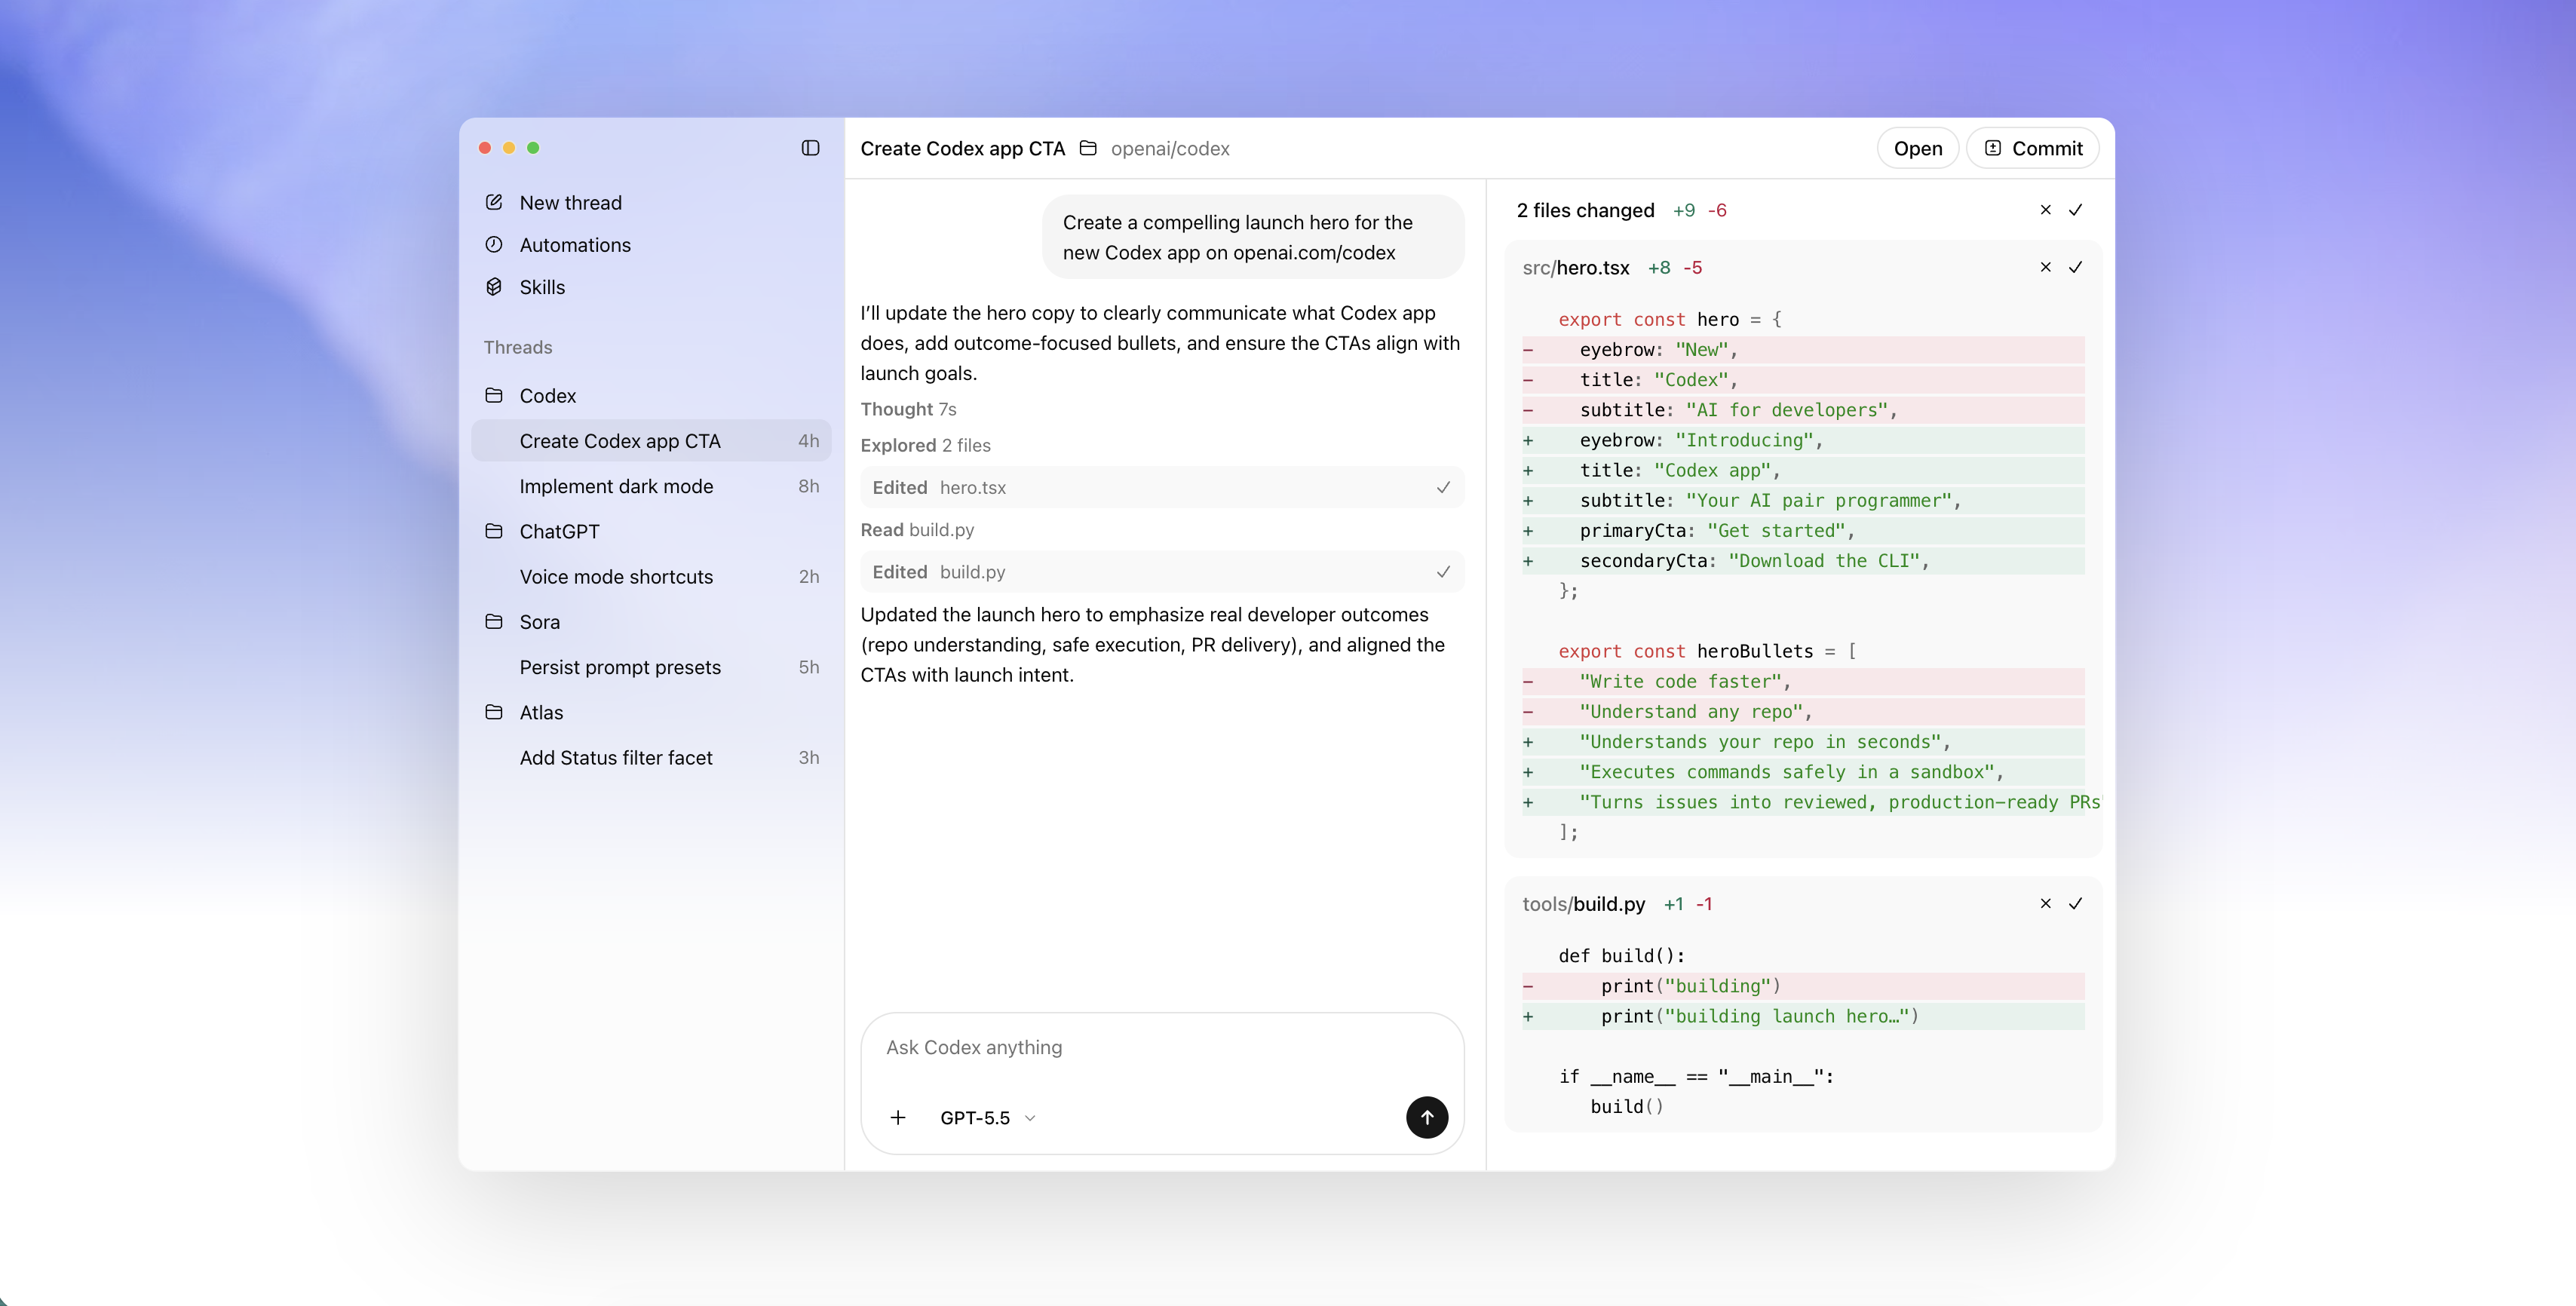Open the Persist prompt presets thread

[x=651, y=667]
